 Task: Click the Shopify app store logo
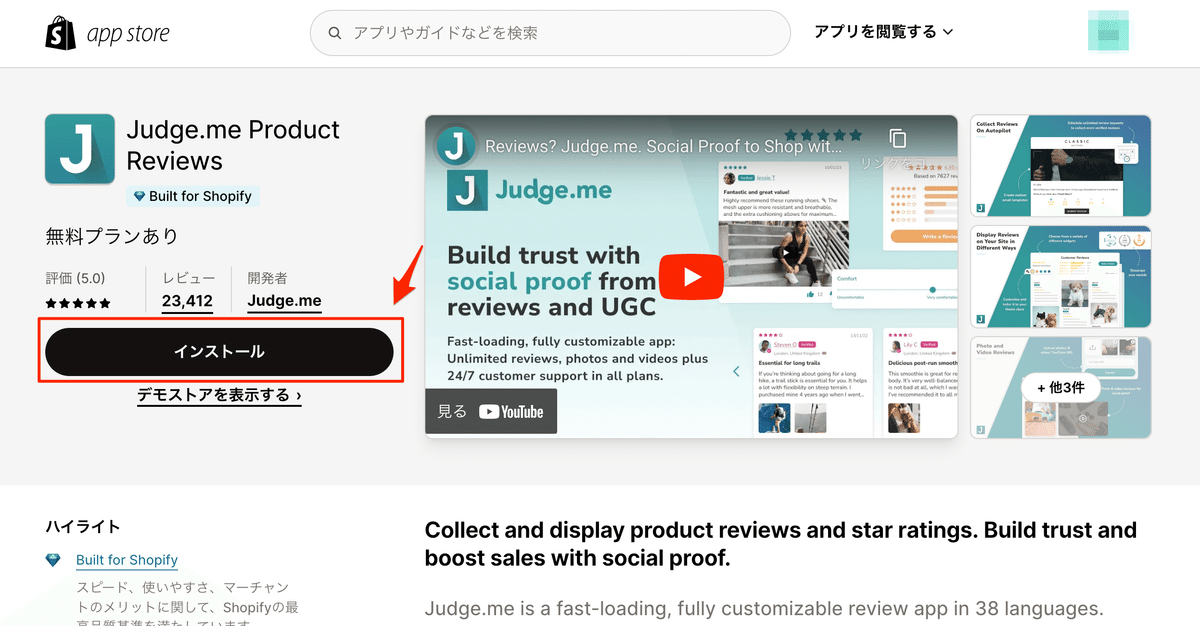coord(107,33)
